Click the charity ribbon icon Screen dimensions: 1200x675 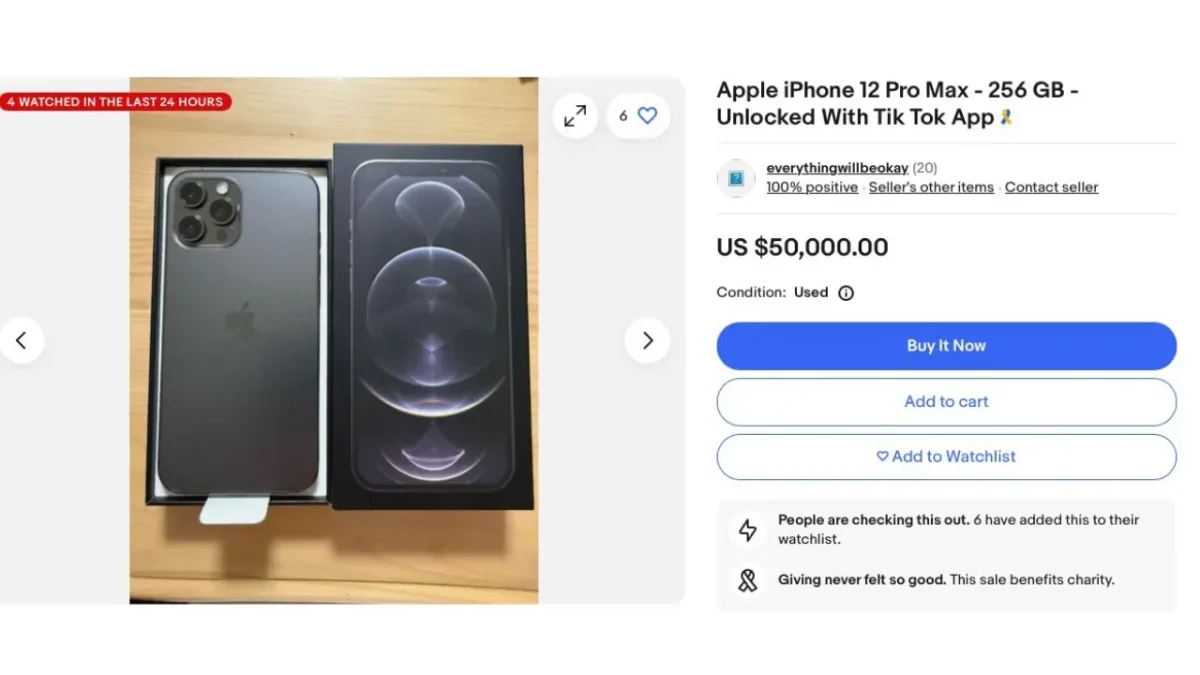pos(747,580)
